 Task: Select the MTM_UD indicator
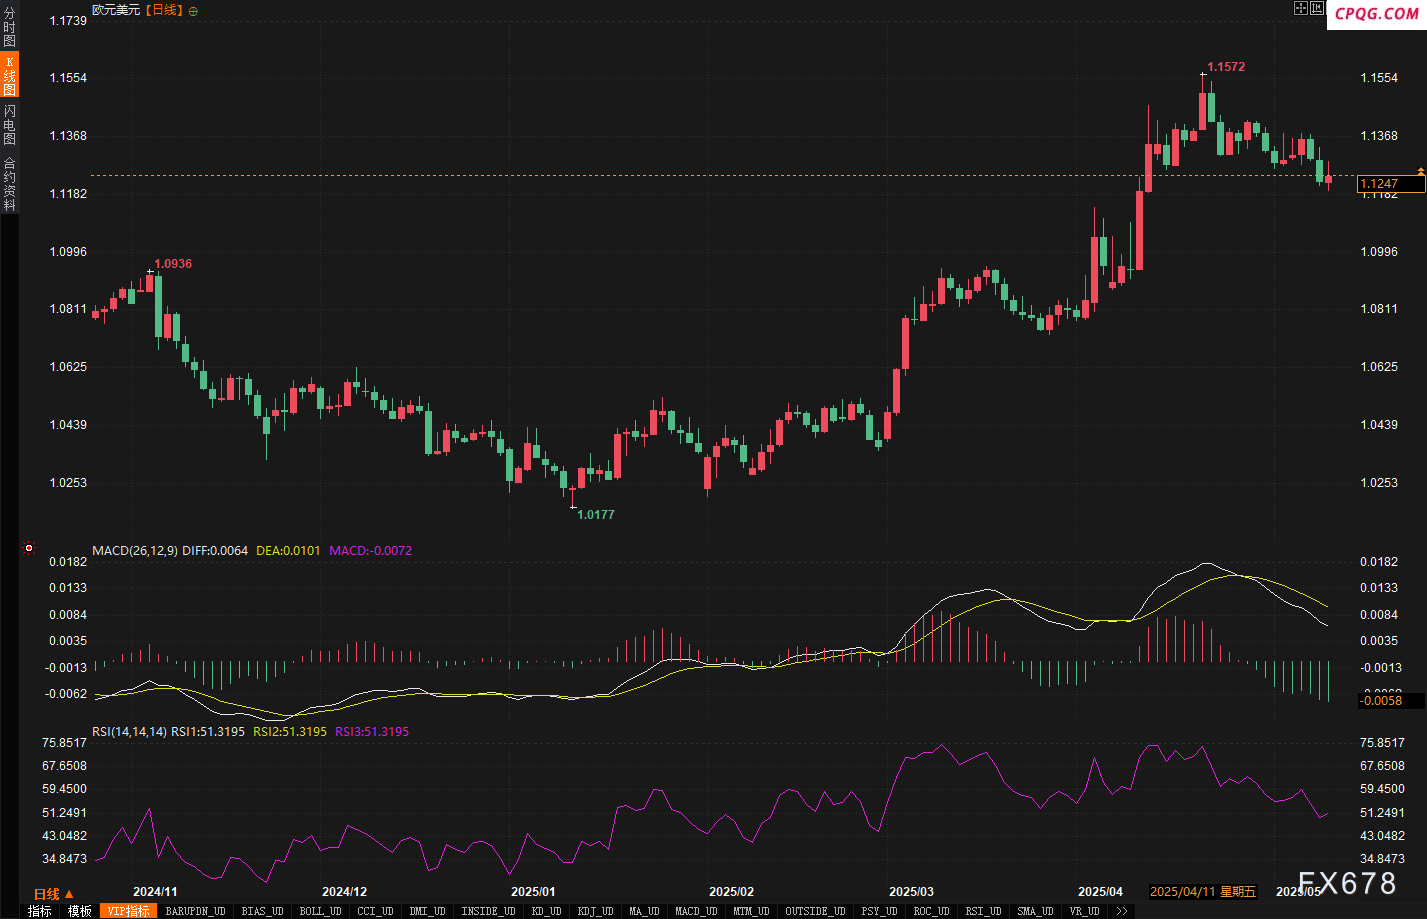751,911
